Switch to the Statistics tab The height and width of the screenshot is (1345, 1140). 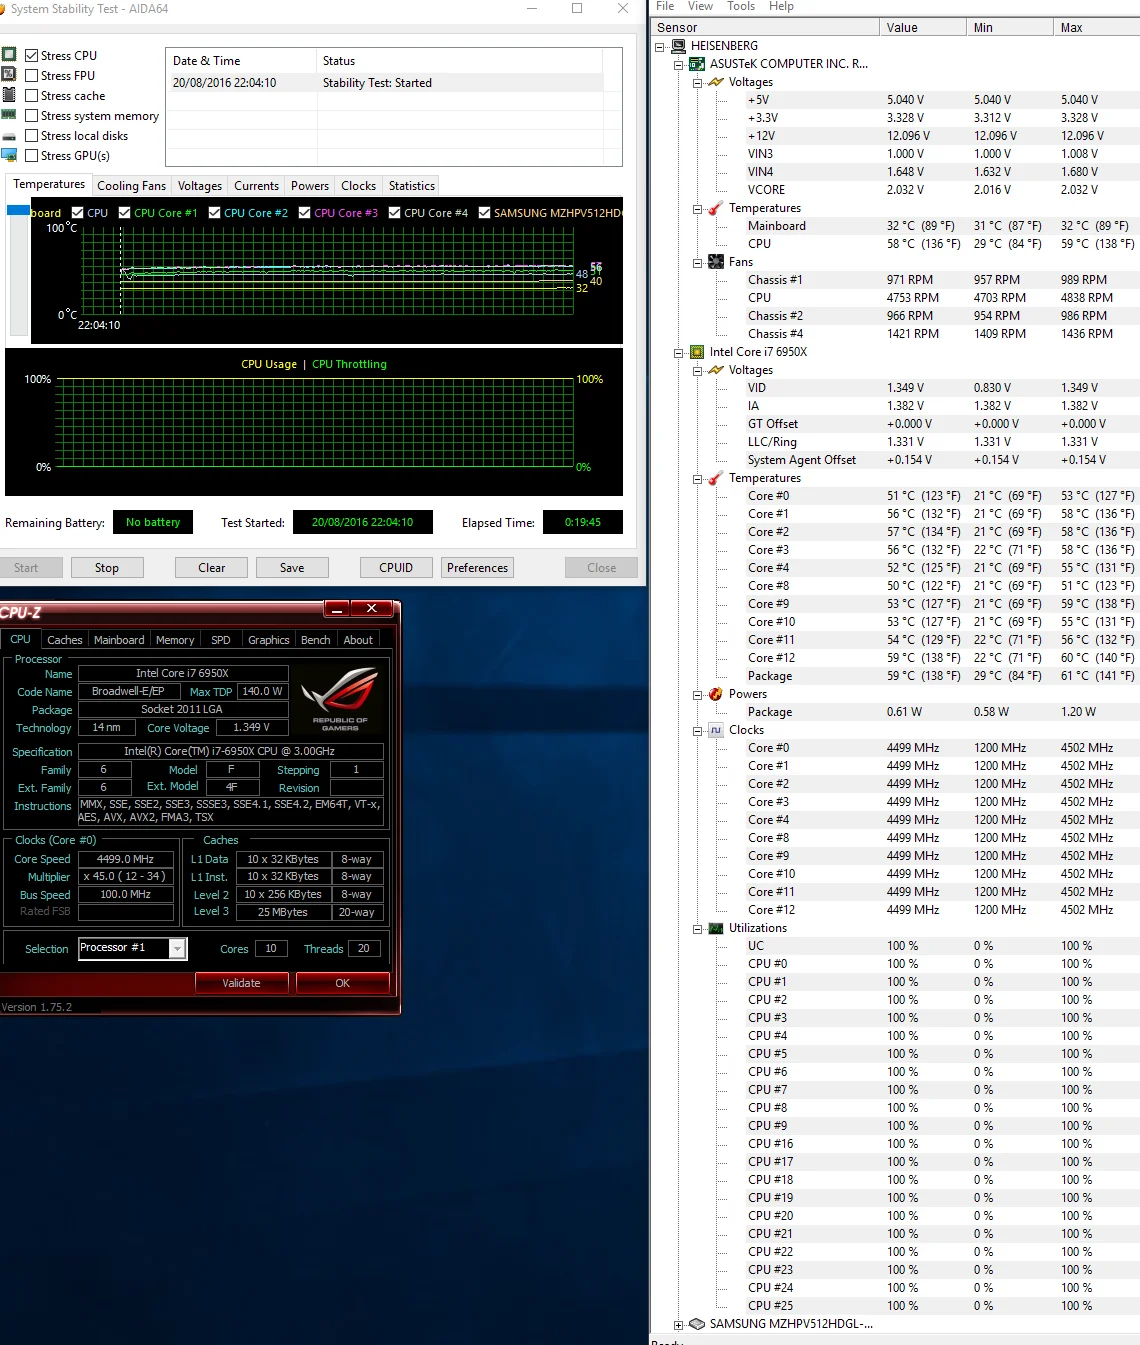click(412, 186)
